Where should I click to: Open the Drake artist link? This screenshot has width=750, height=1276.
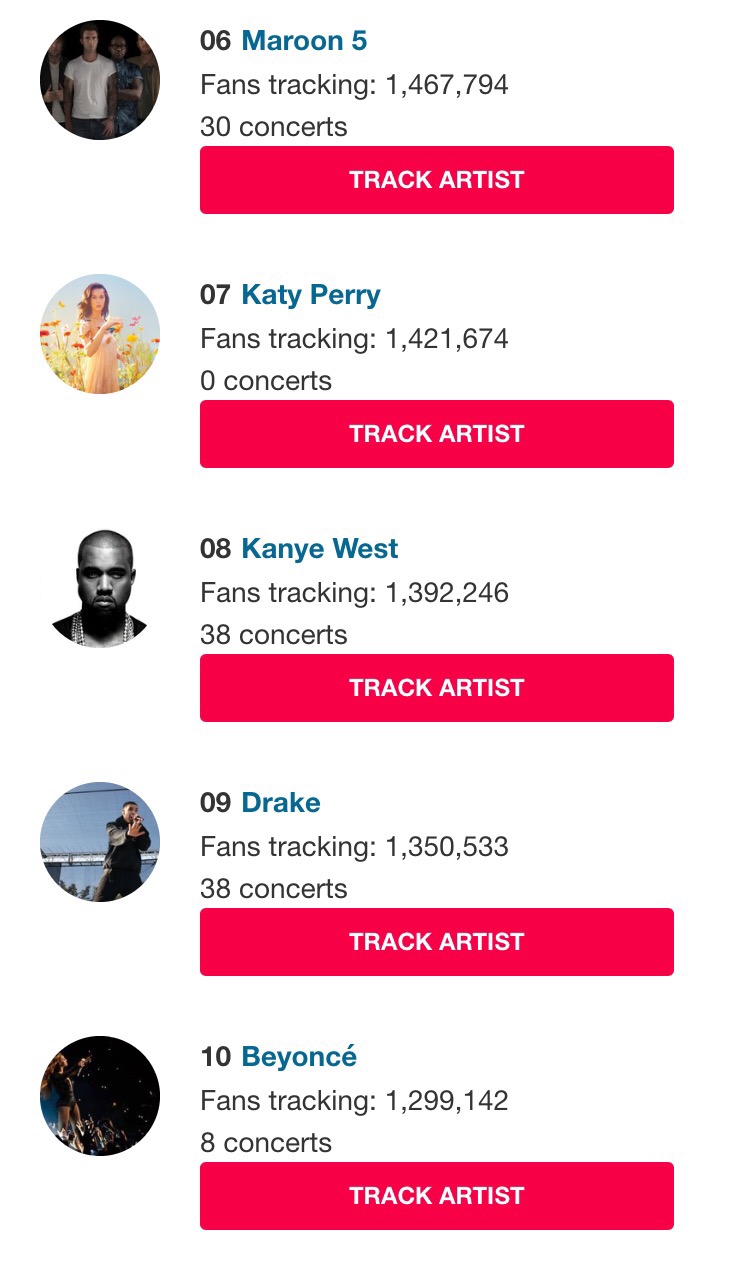pos(281,803)
